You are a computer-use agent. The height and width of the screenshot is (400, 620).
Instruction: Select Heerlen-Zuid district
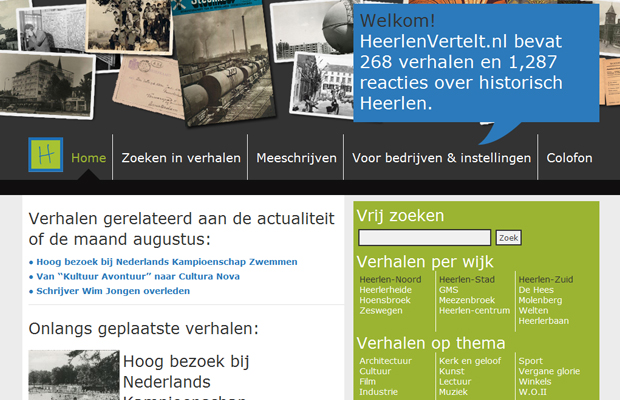point(546,279)
